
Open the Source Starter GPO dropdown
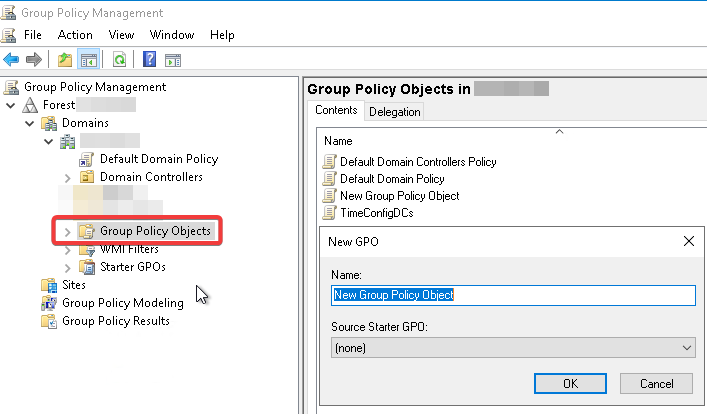click(x=513, y=347)
